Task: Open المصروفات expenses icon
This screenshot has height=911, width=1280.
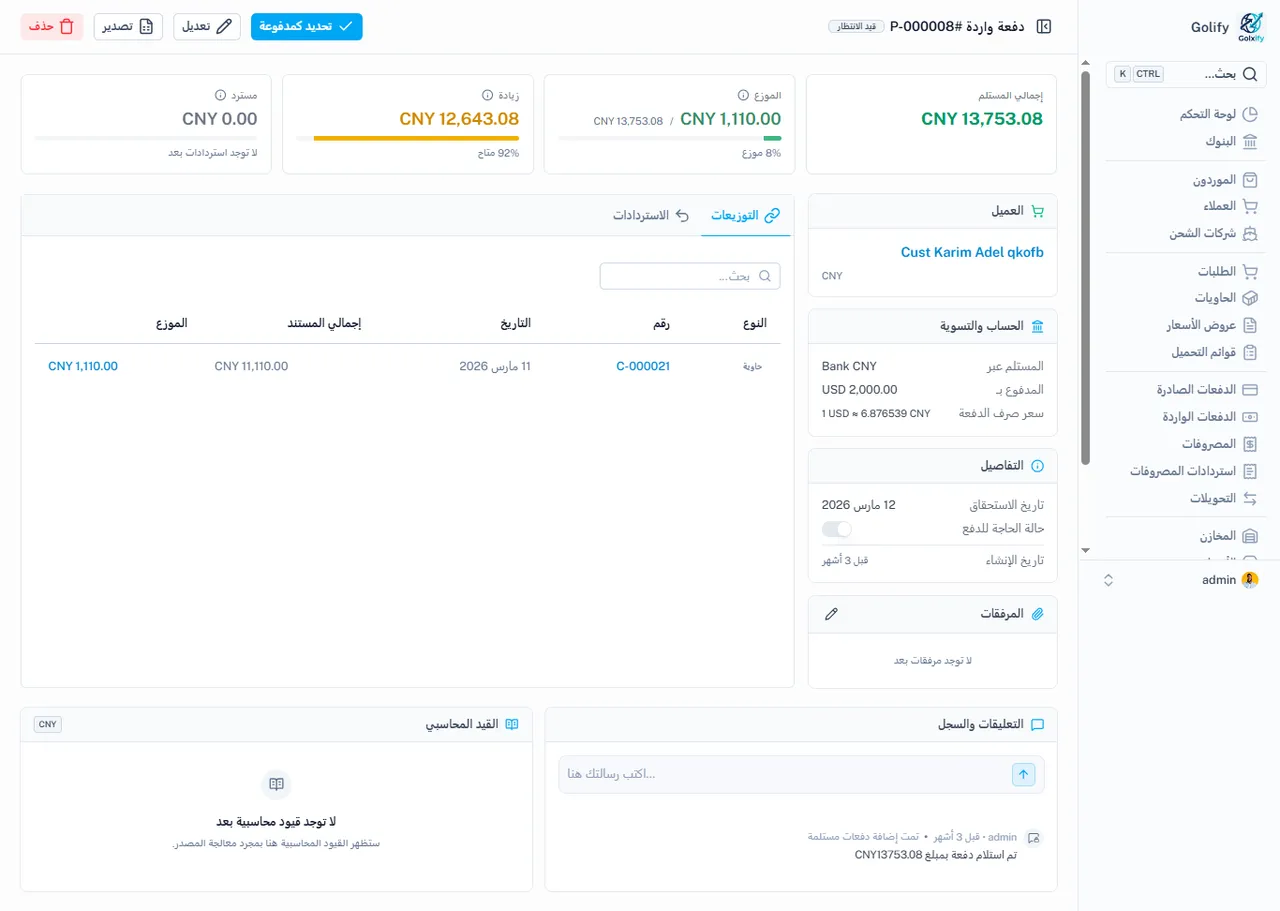Action: [1250, 444]
